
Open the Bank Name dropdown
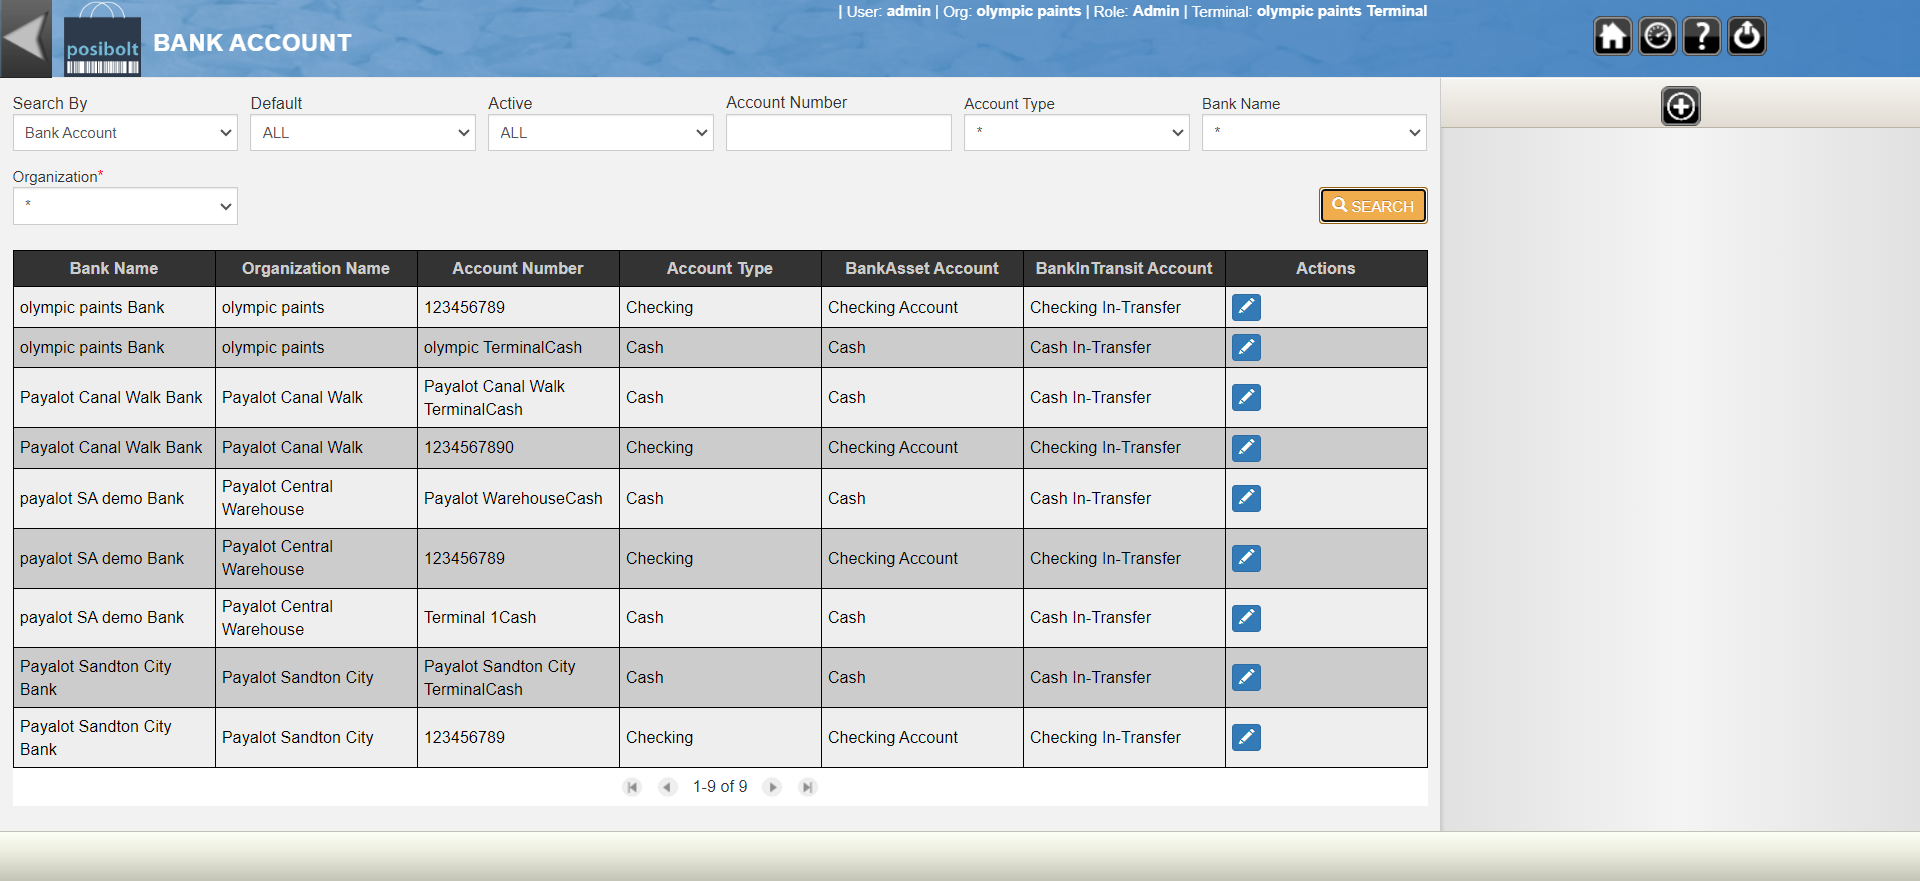1314,133
